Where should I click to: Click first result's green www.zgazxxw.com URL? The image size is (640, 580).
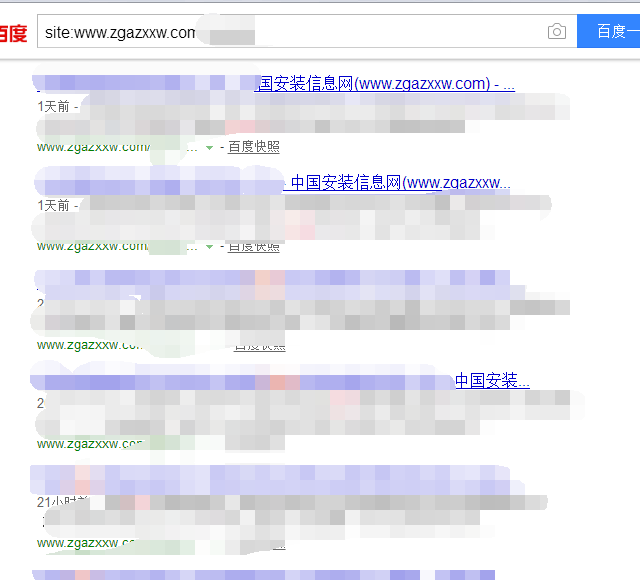coord(93,147)
